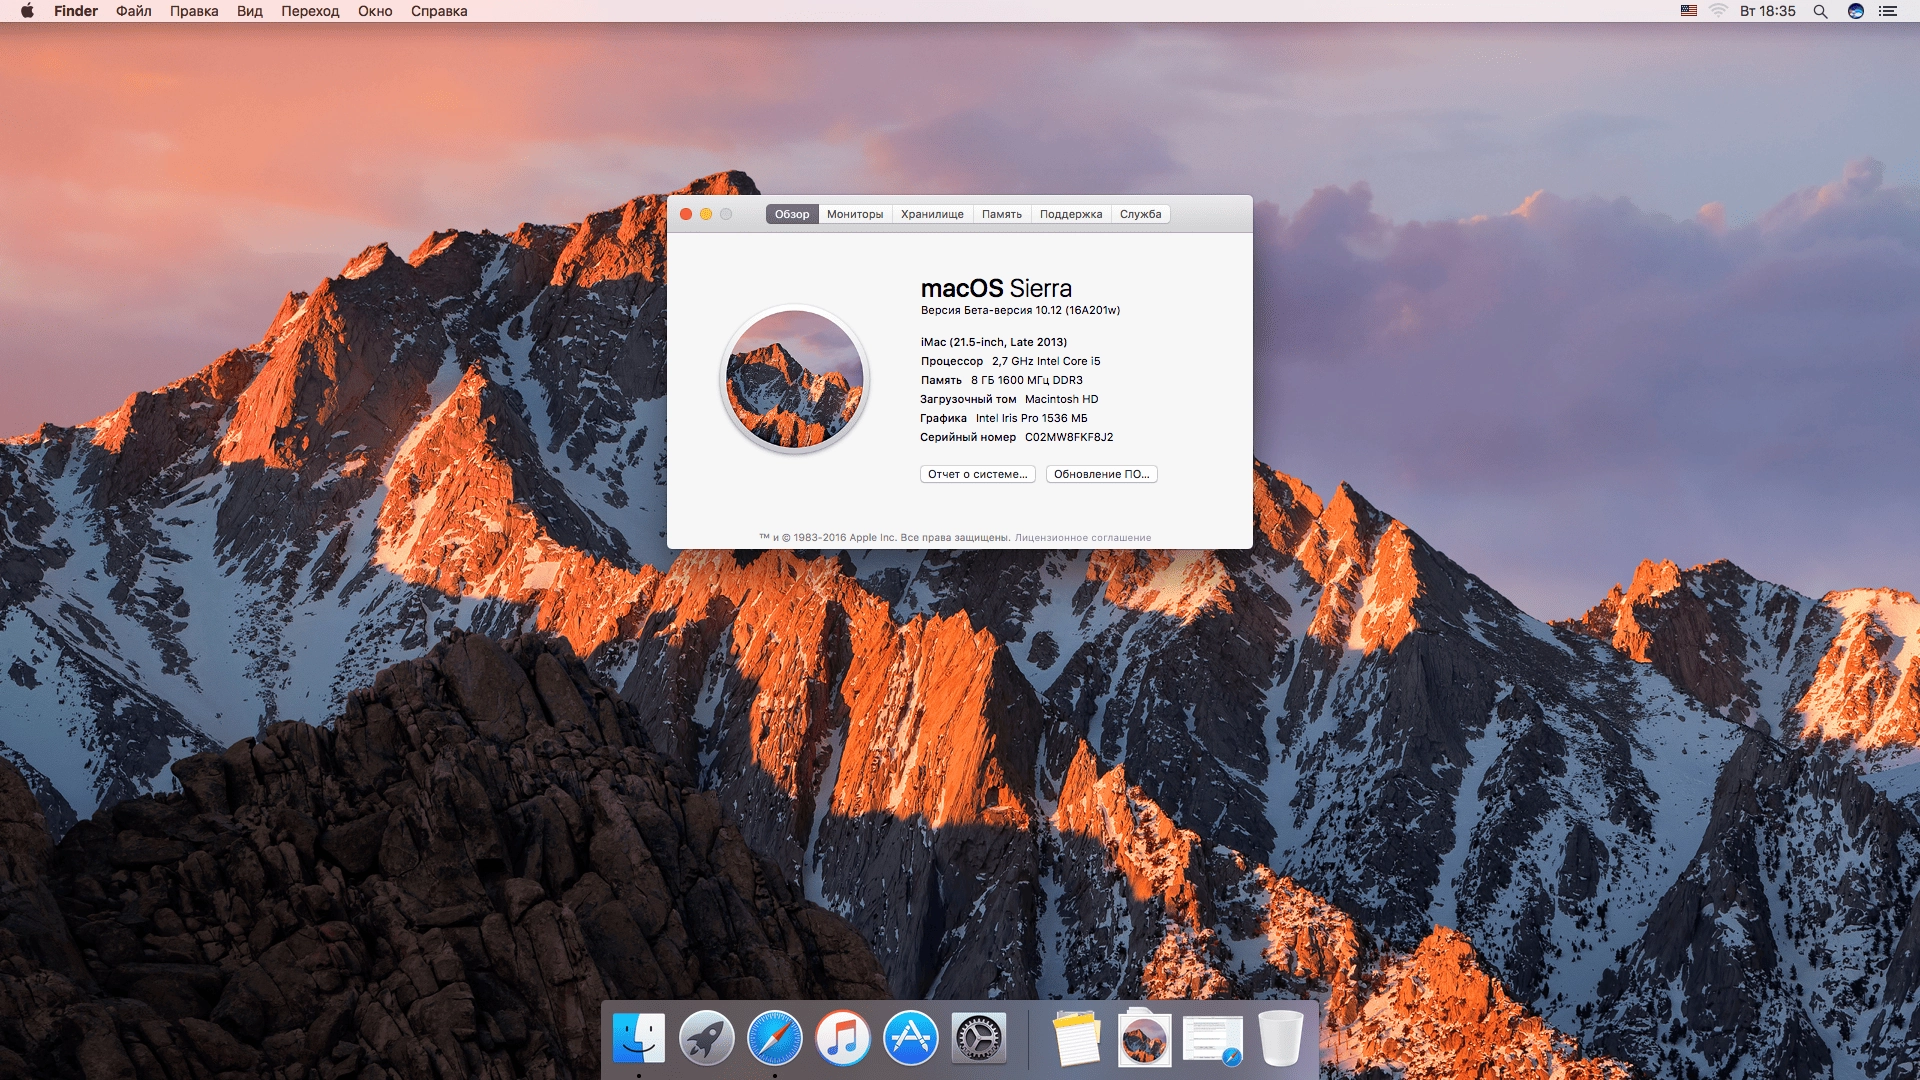Image resolution: width=1920 pixels, height=1080 pixels.
Task: Open the macOS Sierra installer folder in Dock
Action: click(1144, 1038)
